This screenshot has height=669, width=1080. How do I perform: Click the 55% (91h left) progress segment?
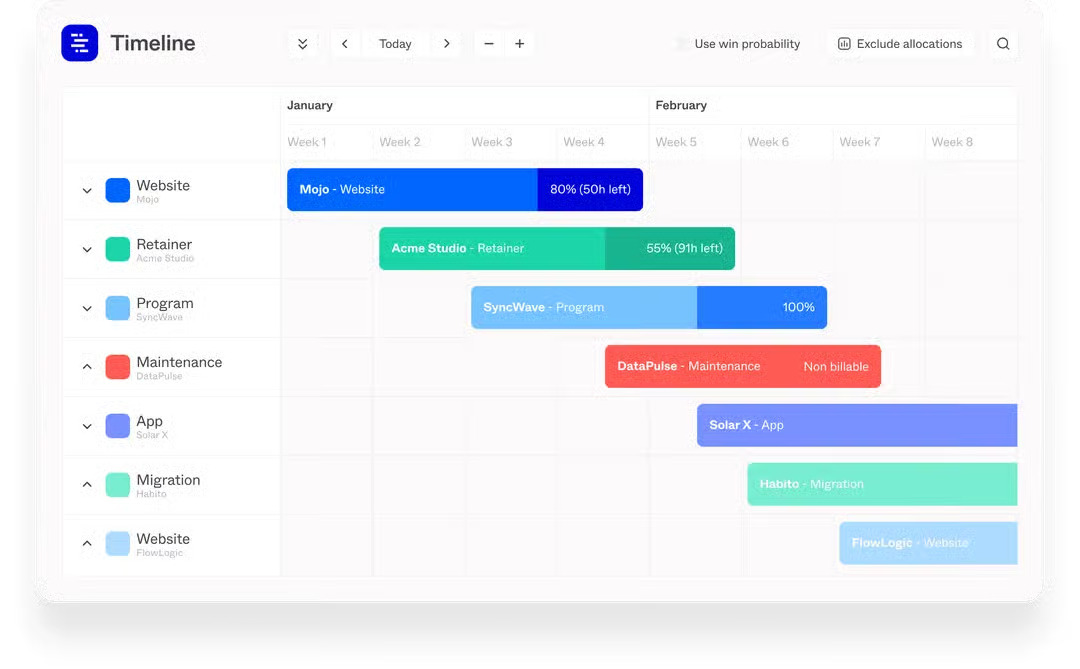click(x=670, y=248)
